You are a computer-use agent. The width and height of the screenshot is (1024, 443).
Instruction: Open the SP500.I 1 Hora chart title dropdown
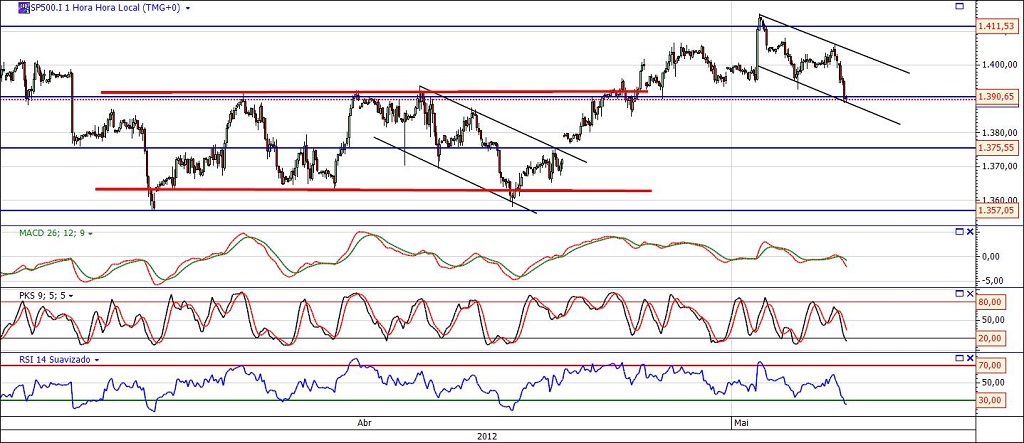point(188,9)
